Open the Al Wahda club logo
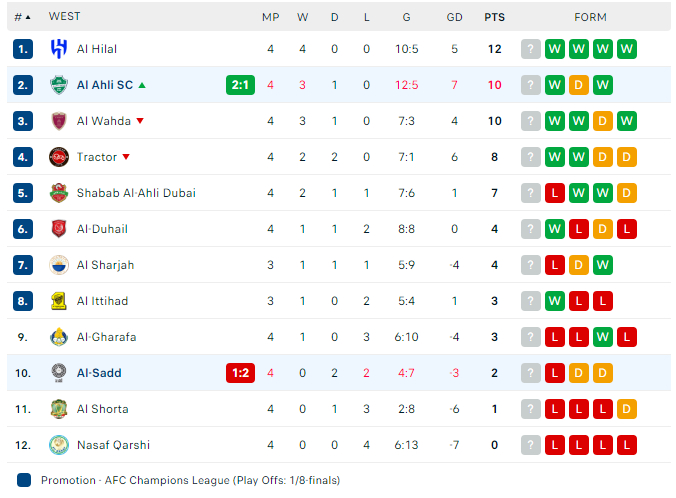Image resolution: width=676 pixels, height=498 pixels. point(59,121)
